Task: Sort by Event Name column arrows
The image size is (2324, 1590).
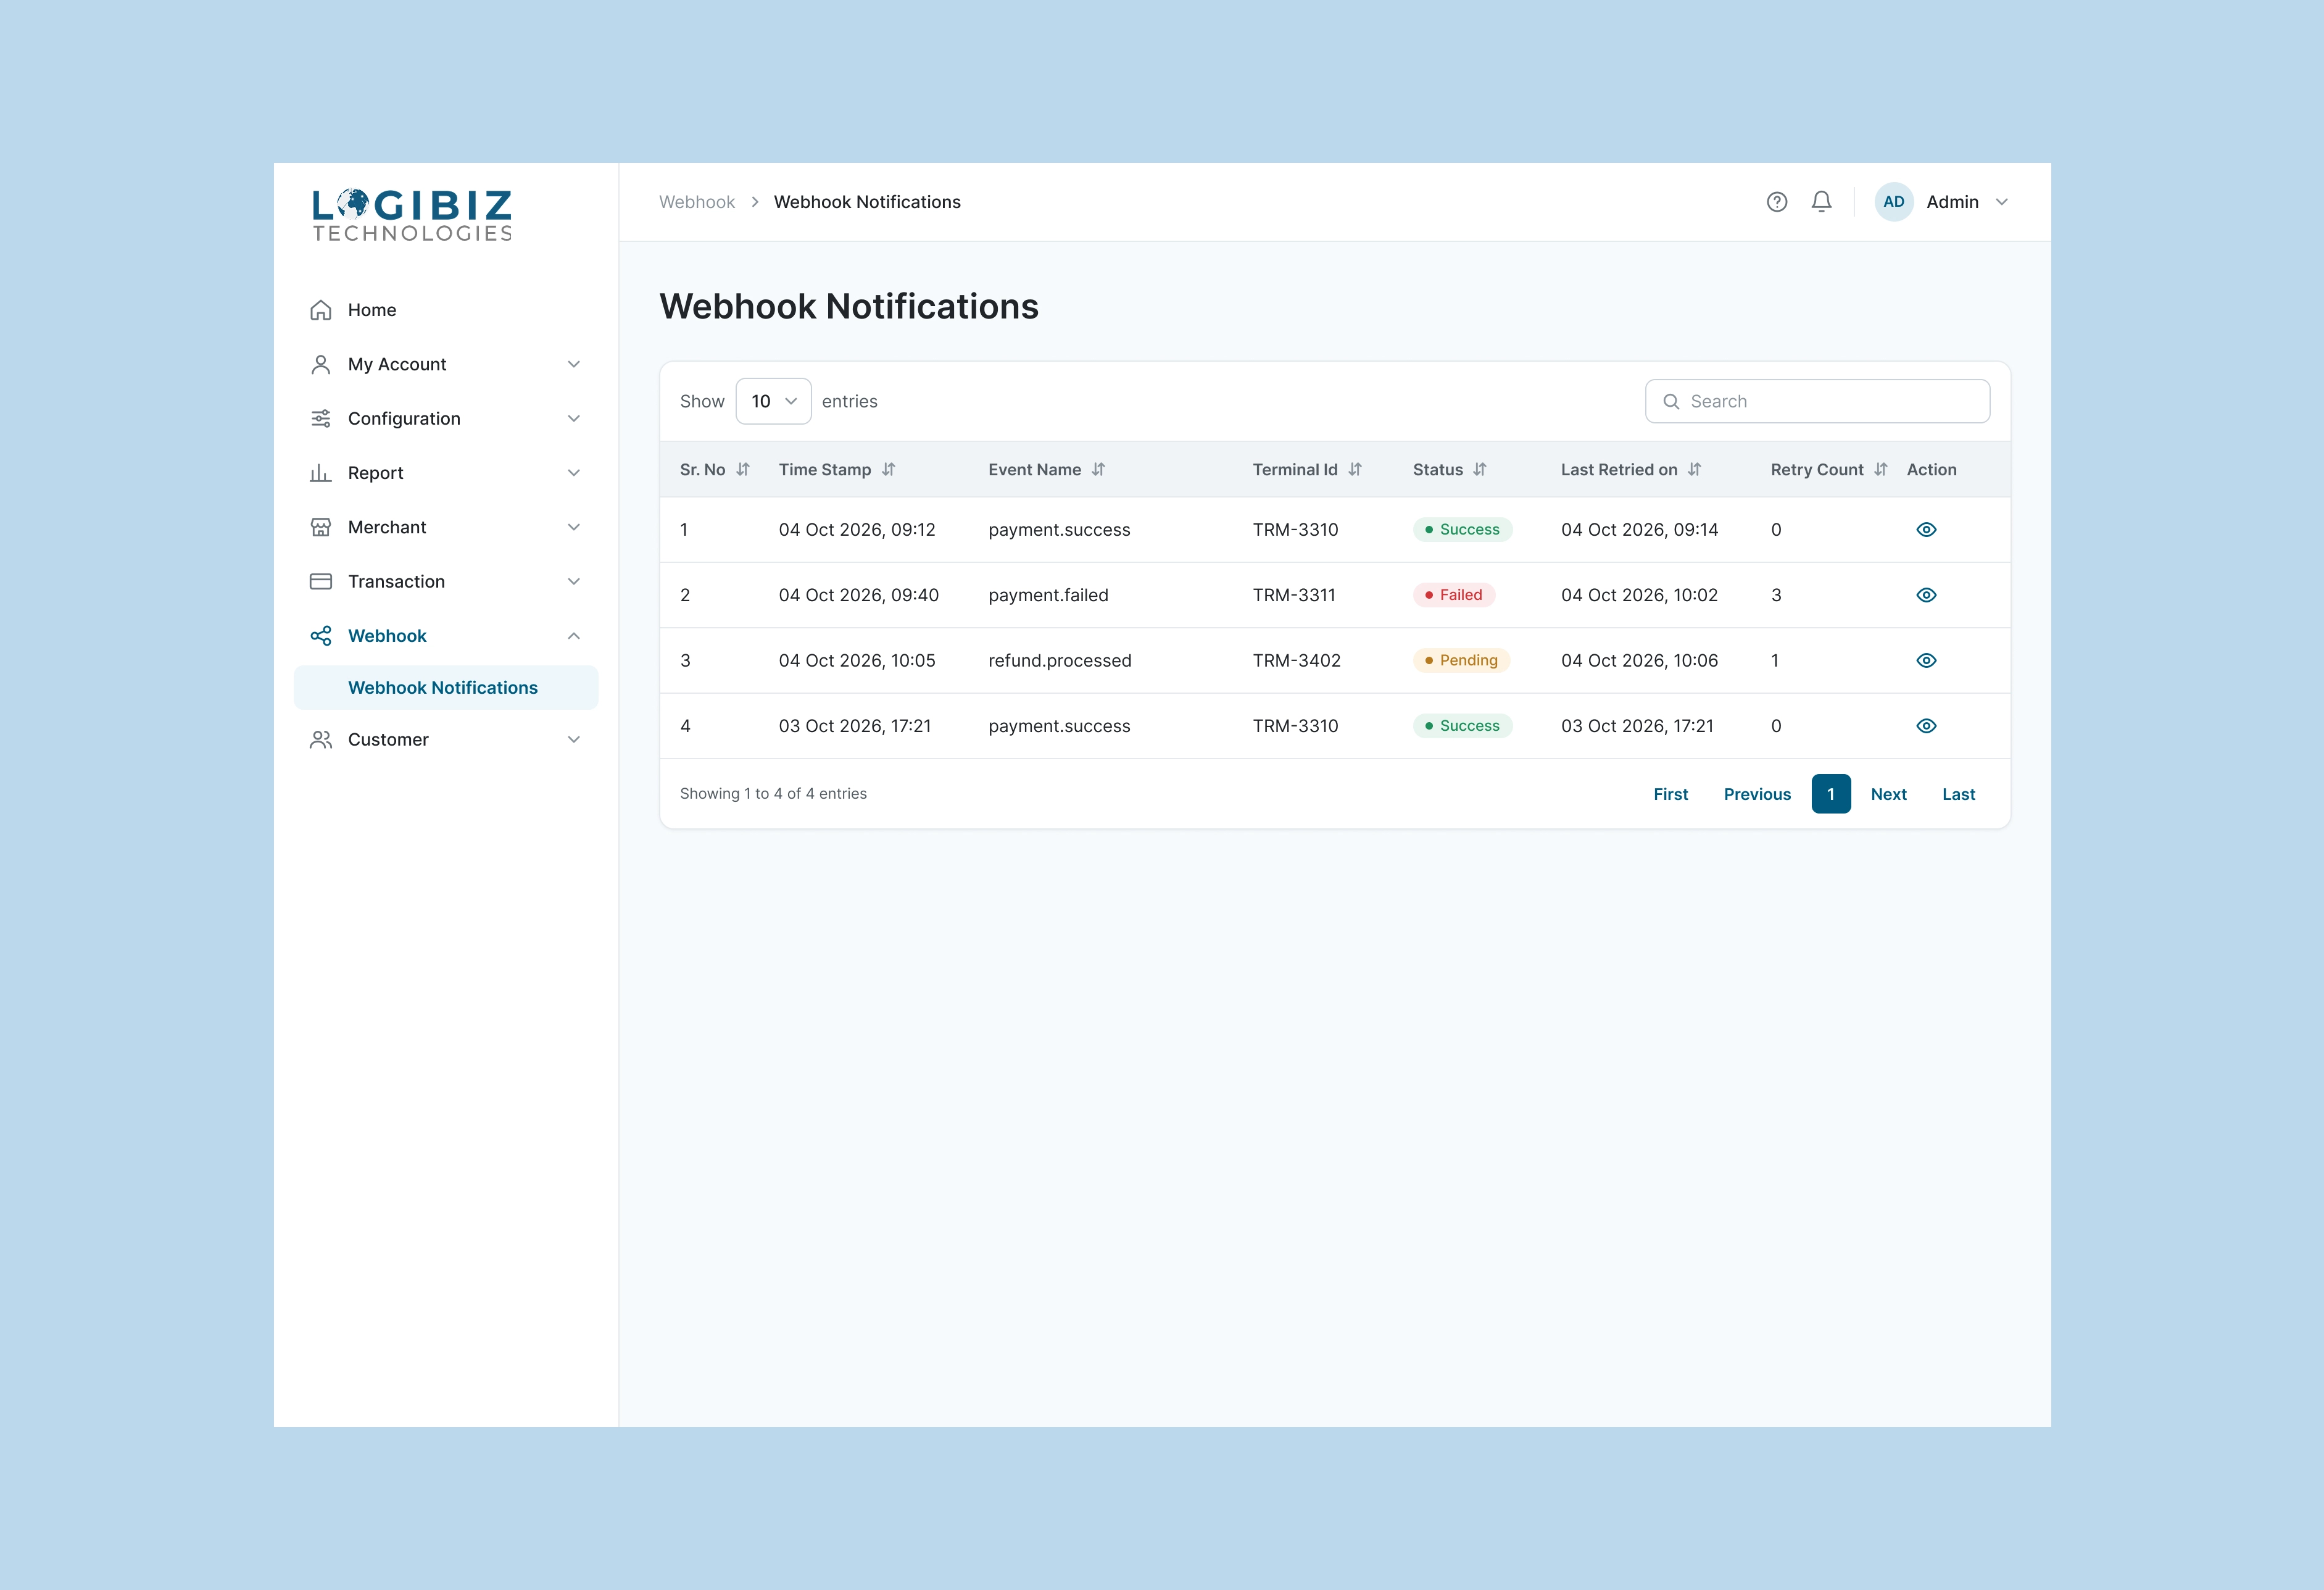Action: point(1098,469)
